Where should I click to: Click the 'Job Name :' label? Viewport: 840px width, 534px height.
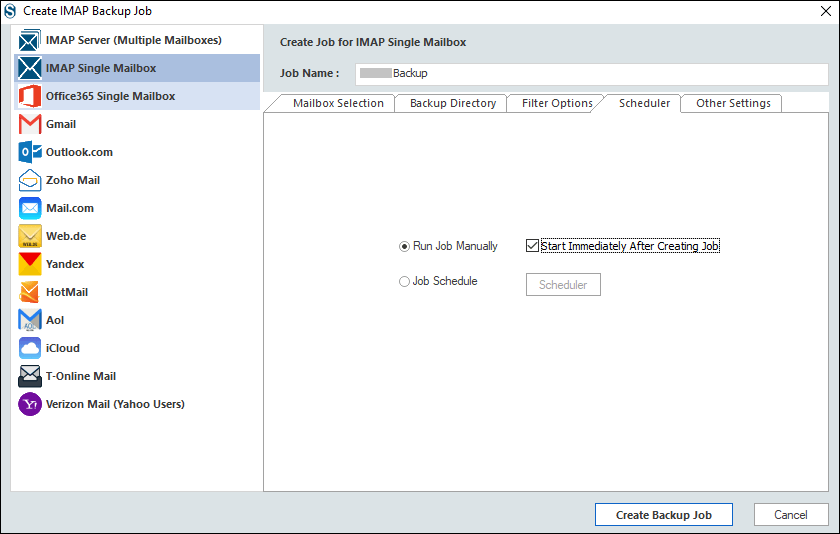click(x=310, y=73)
